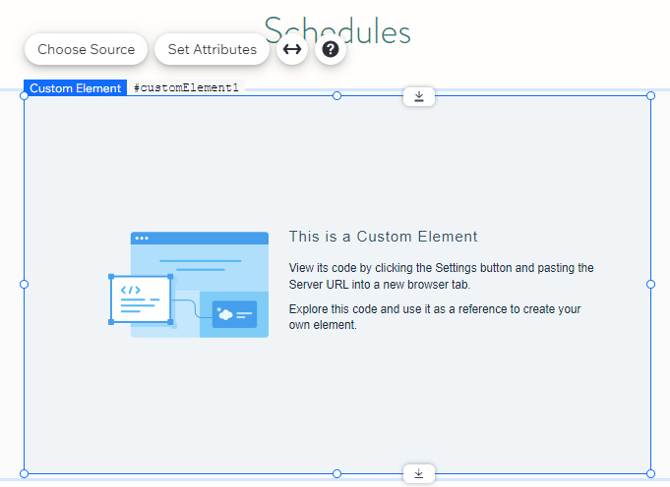This screenshot has width=670, height=487.
Task: Click the "Explore this code" paragraph
Action: [434, 317]
